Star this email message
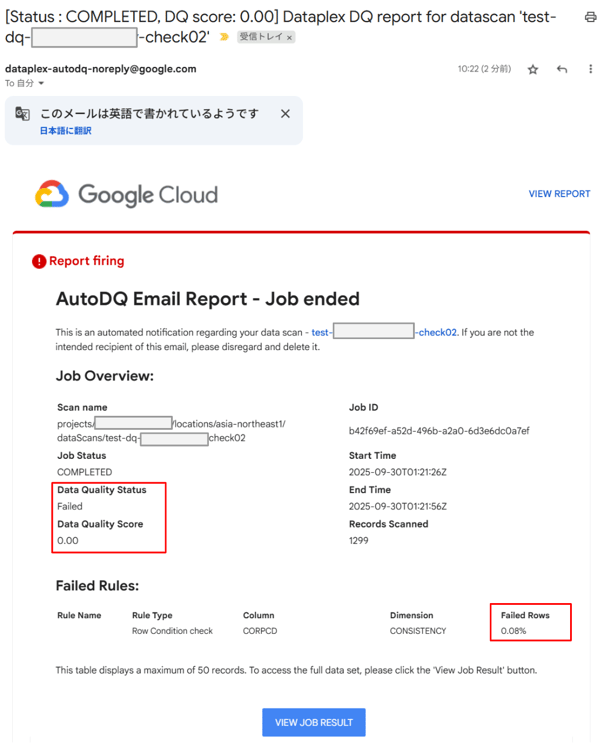605x745 pixels. click(533, 69)
